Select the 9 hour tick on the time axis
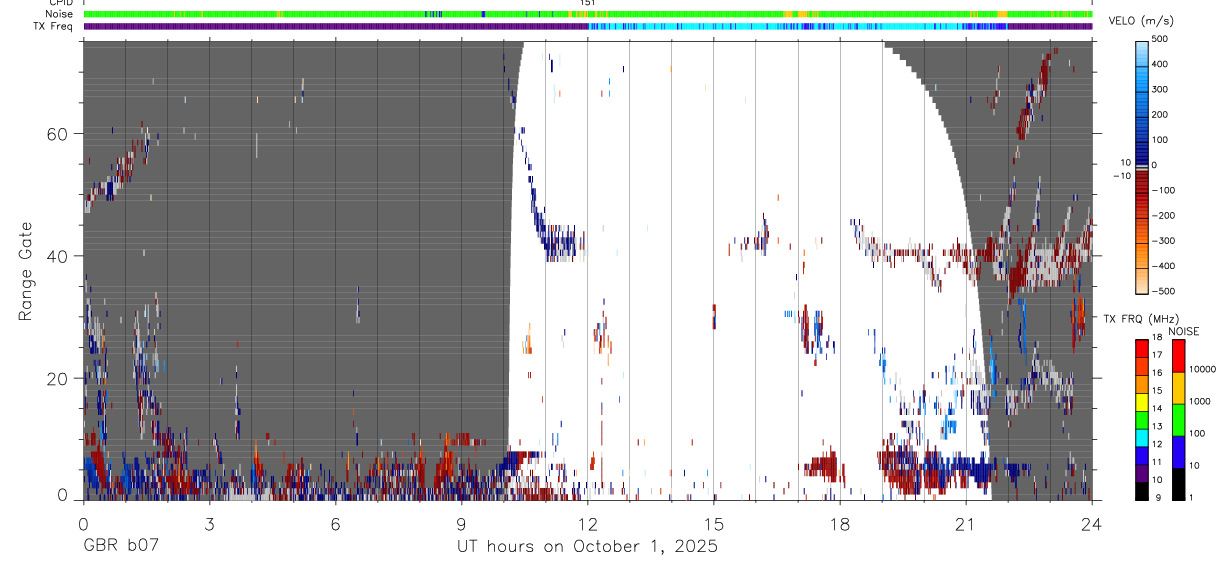The width and height of the screenshot is (1228, 567). (x=461, y=523)
